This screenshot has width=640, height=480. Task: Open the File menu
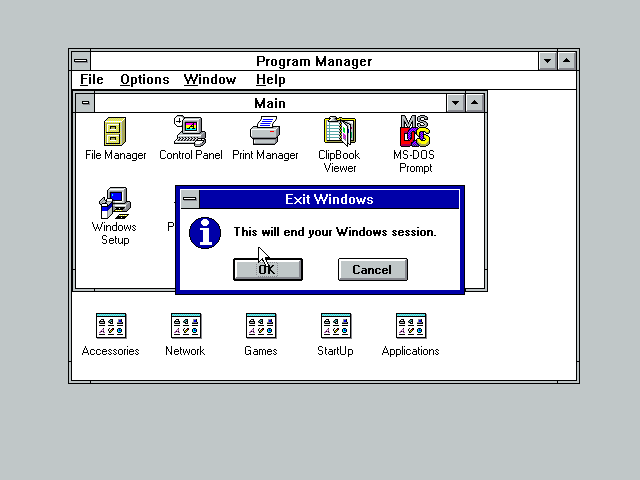91,80
